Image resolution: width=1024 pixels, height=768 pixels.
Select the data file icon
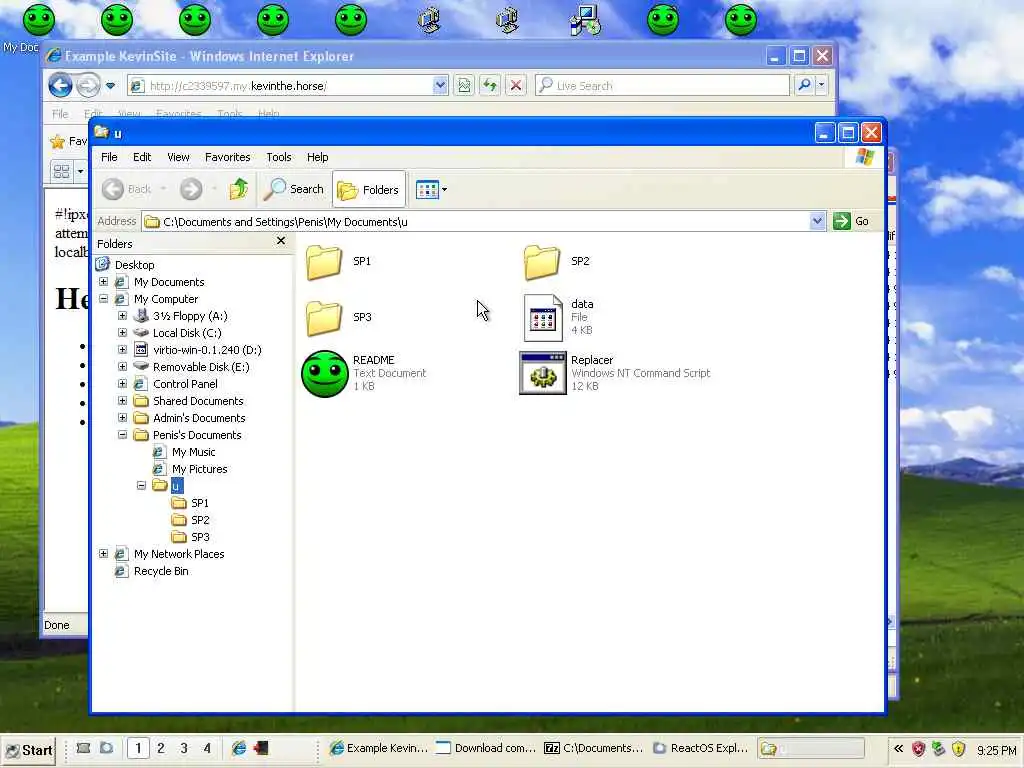point(543,318)
